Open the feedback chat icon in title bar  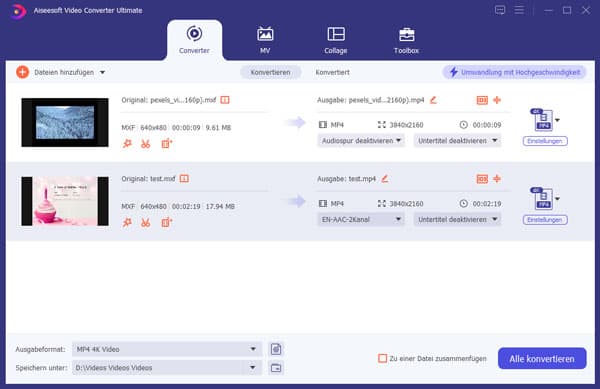point(500,10)
